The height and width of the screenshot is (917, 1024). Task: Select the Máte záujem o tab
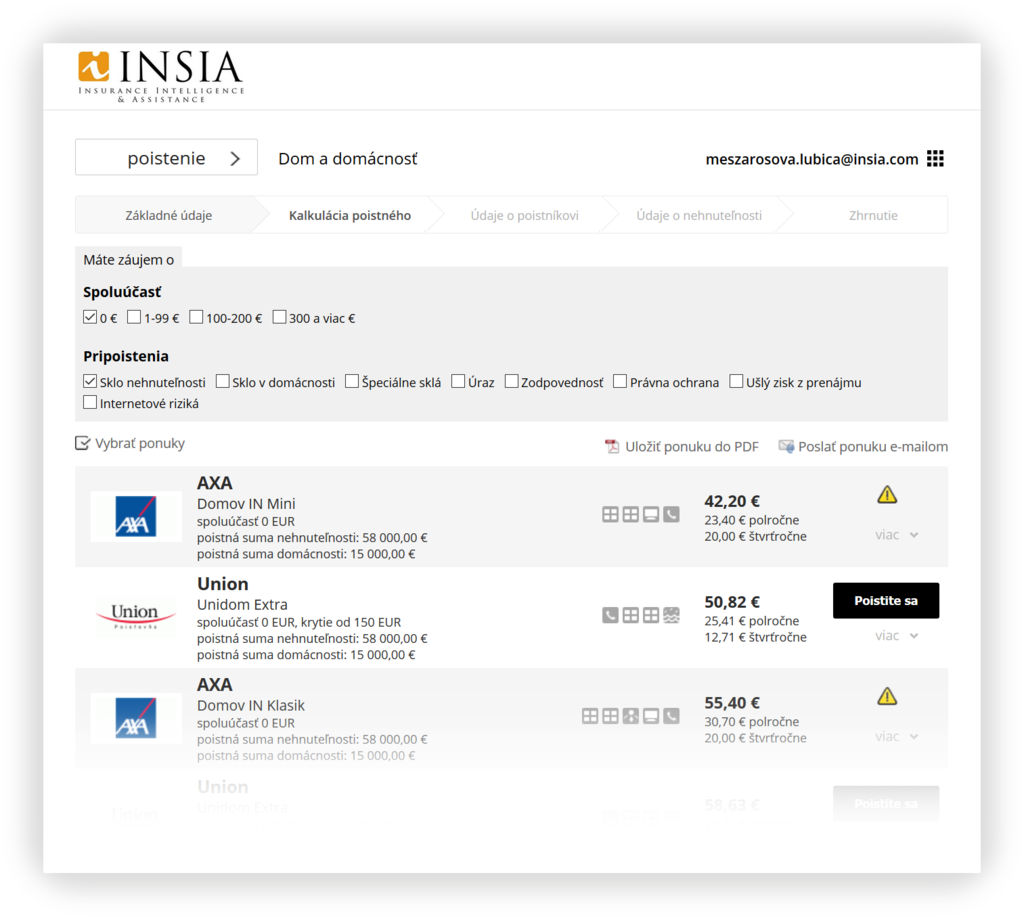pyautogui.click(x=129, y=260)
